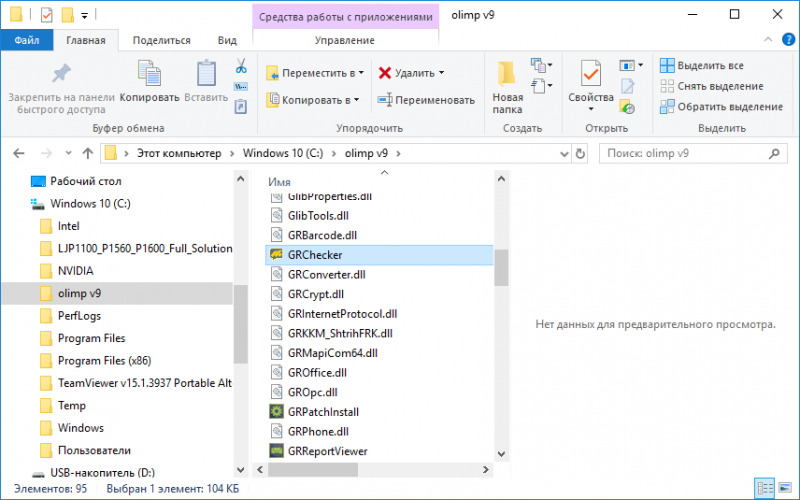
Task: Click the Поиск: olimp v9 search field
Action: [x=693, y=153]
